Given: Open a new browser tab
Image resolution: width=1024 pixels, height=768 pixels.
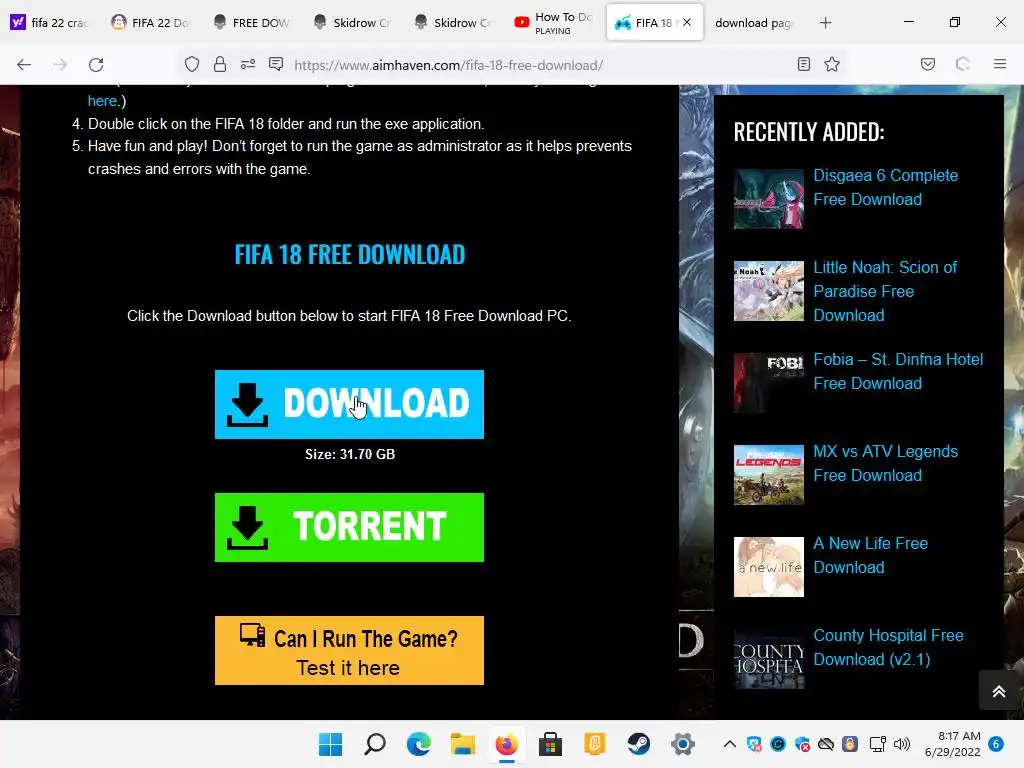Looking at the screenshot, I should (x=825, y=23).
